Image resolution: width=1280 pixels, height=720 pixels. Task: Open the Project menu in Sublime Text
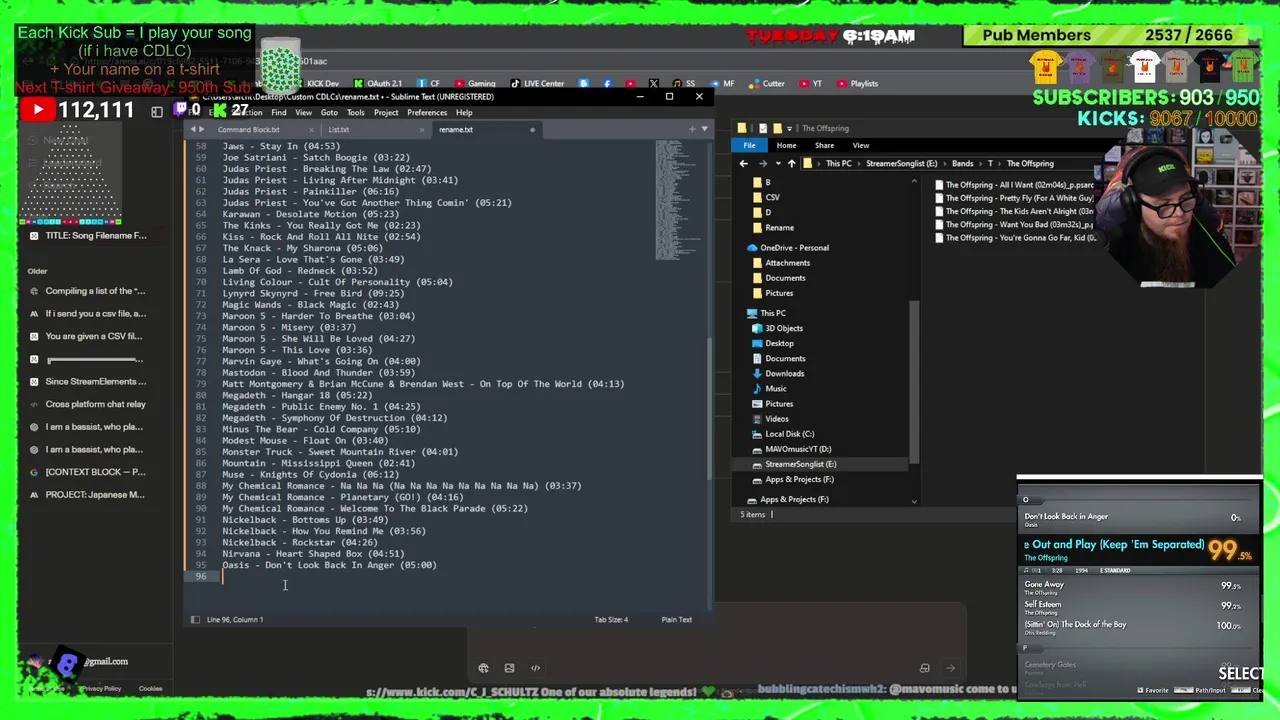(x=386, y=112)
